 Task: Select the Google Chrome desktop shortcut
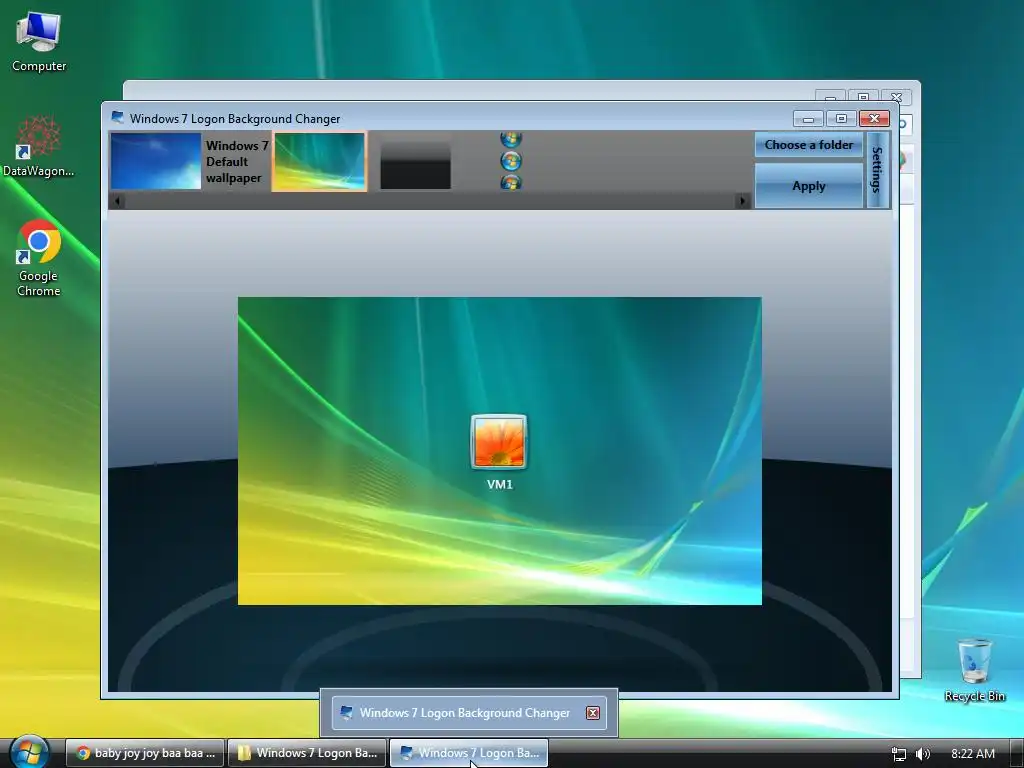click(39, 258)
